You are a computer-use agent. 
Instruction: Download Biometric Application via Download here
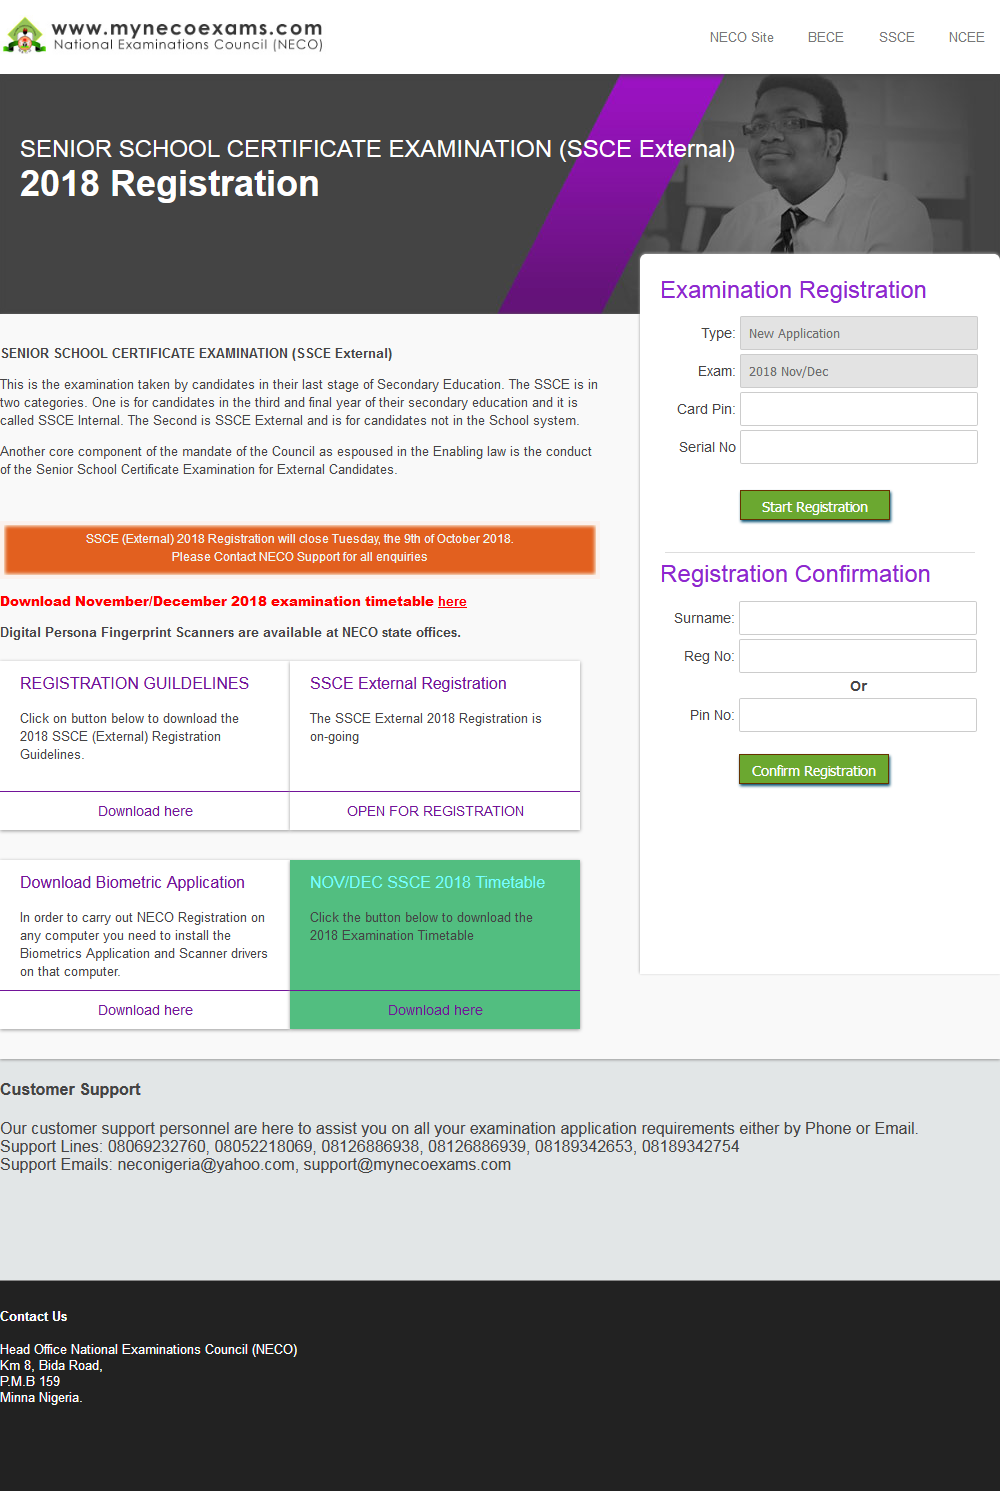145,1010
